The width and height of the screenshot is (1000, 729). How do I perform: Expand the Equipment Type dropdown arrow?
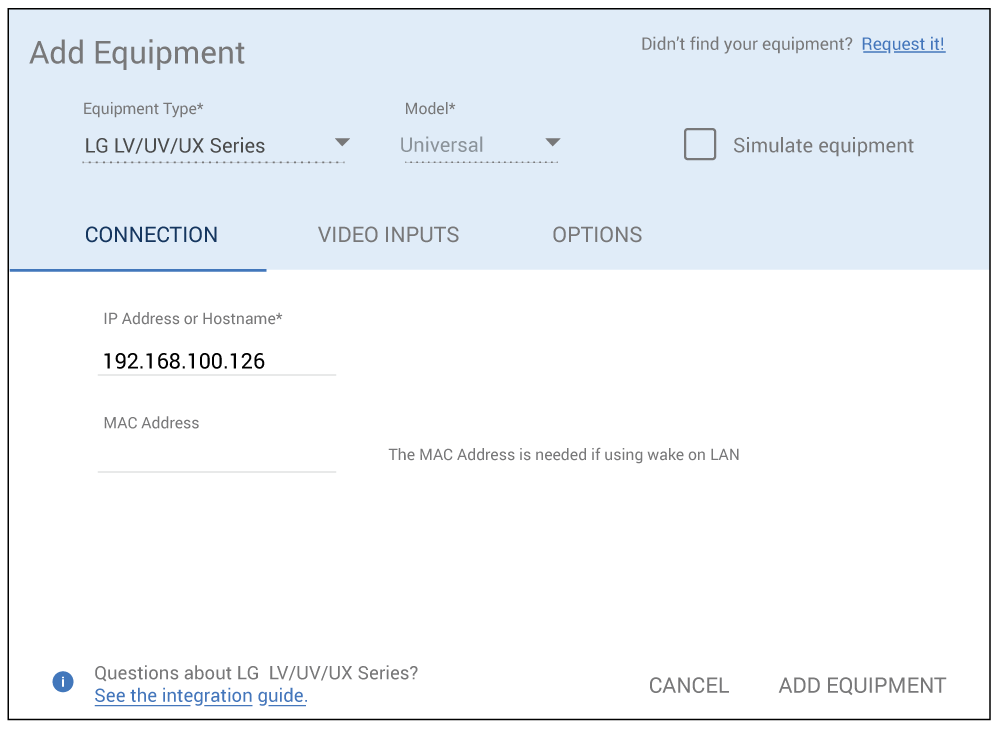[342, 142]
